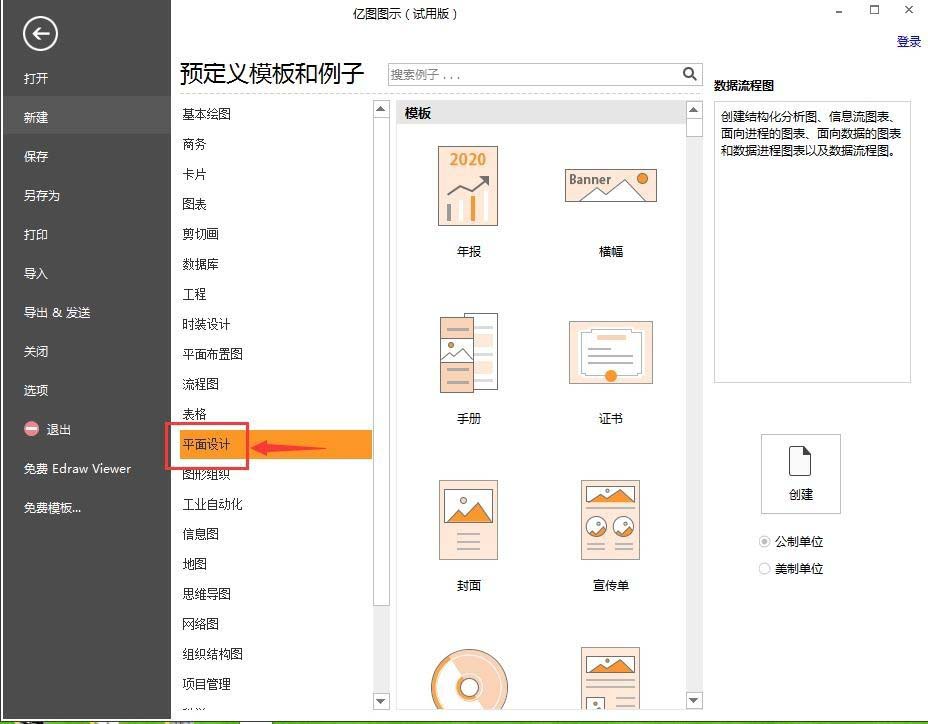928x724 pixels.
Task: Select the 组织结构图 category
Action: point(215,654)
